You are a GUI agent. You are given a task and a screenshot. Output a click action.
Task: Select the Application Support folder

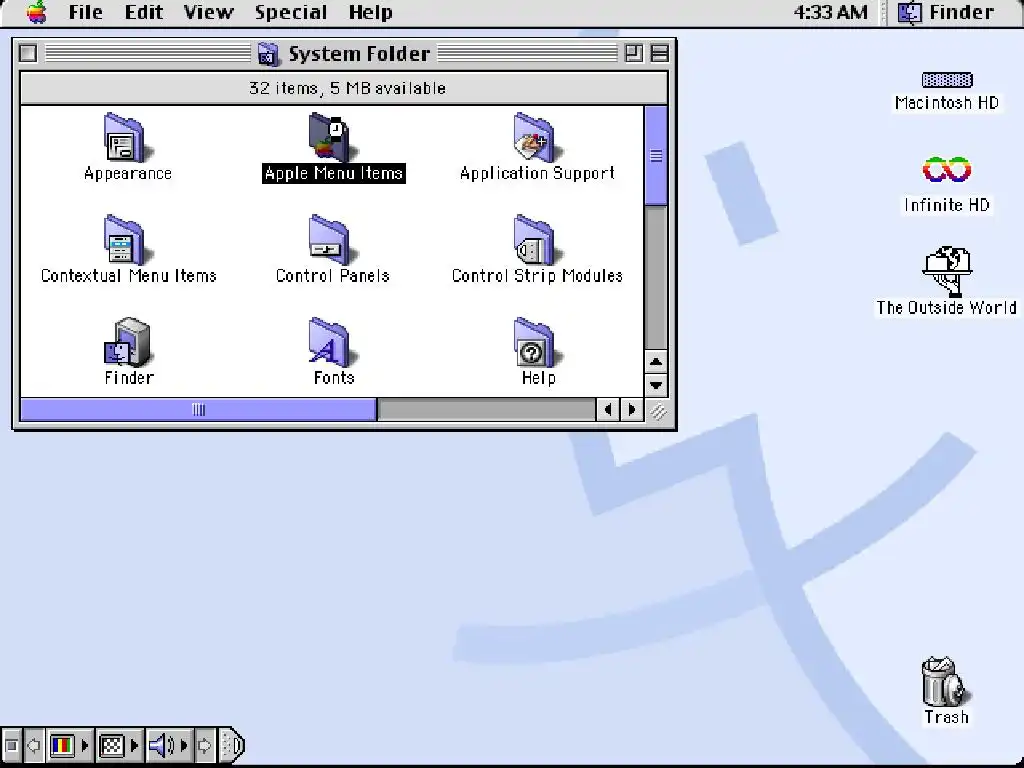tap(537, 138)
